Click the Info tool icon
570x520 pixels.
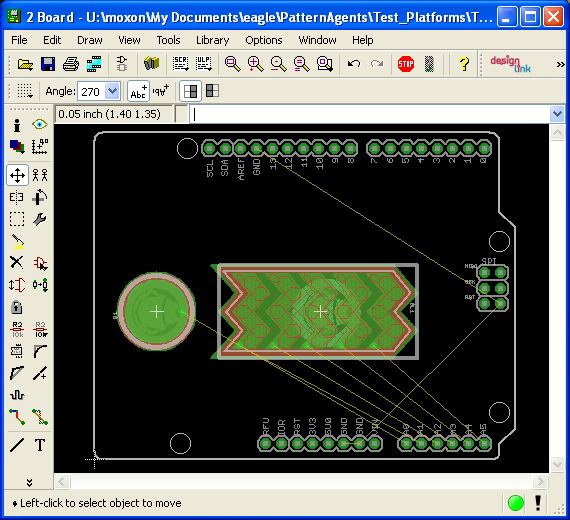[x=17, y=125]
